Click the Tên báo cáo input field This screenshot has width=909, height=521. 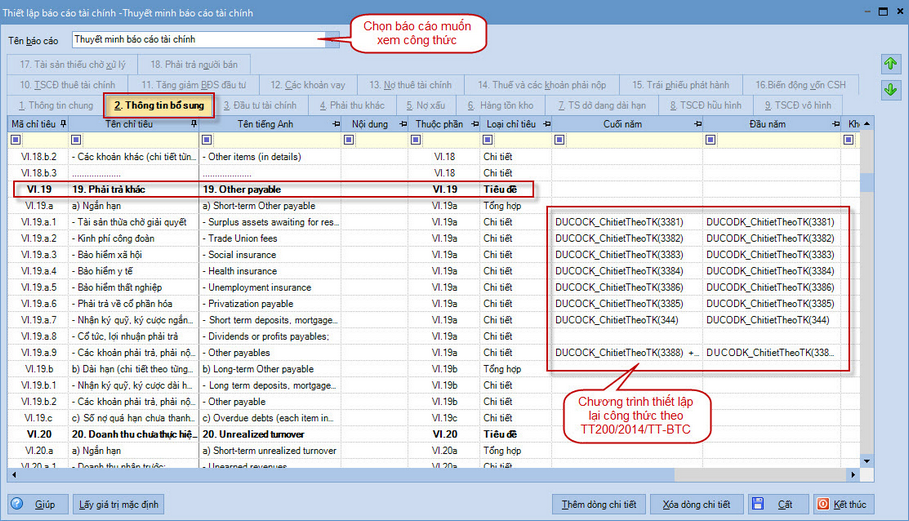click(x=198, y=40)
